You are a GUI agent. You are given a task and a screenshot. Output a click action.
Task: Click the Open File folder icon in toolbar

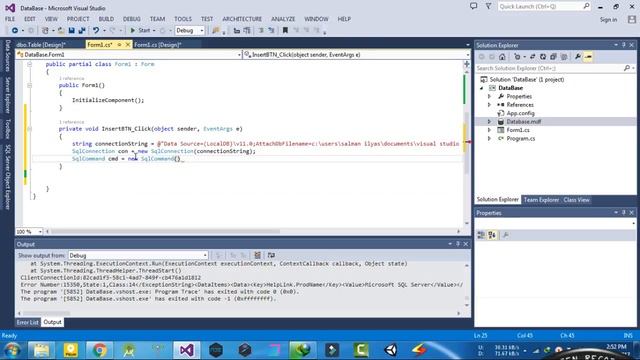[61, 31]
